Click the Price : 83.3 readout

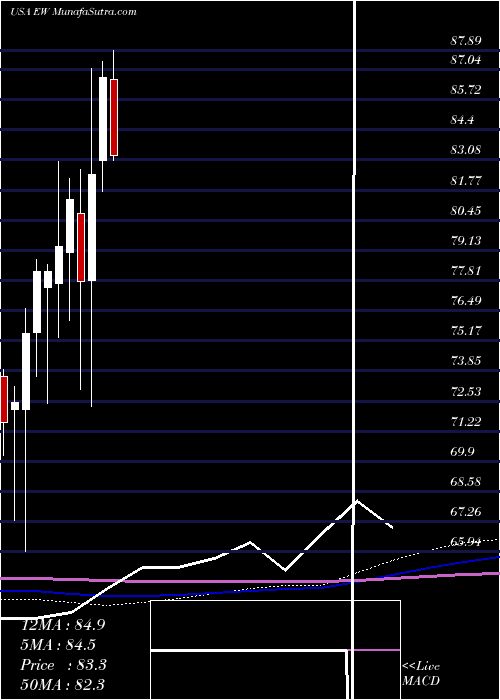[63, 665]
